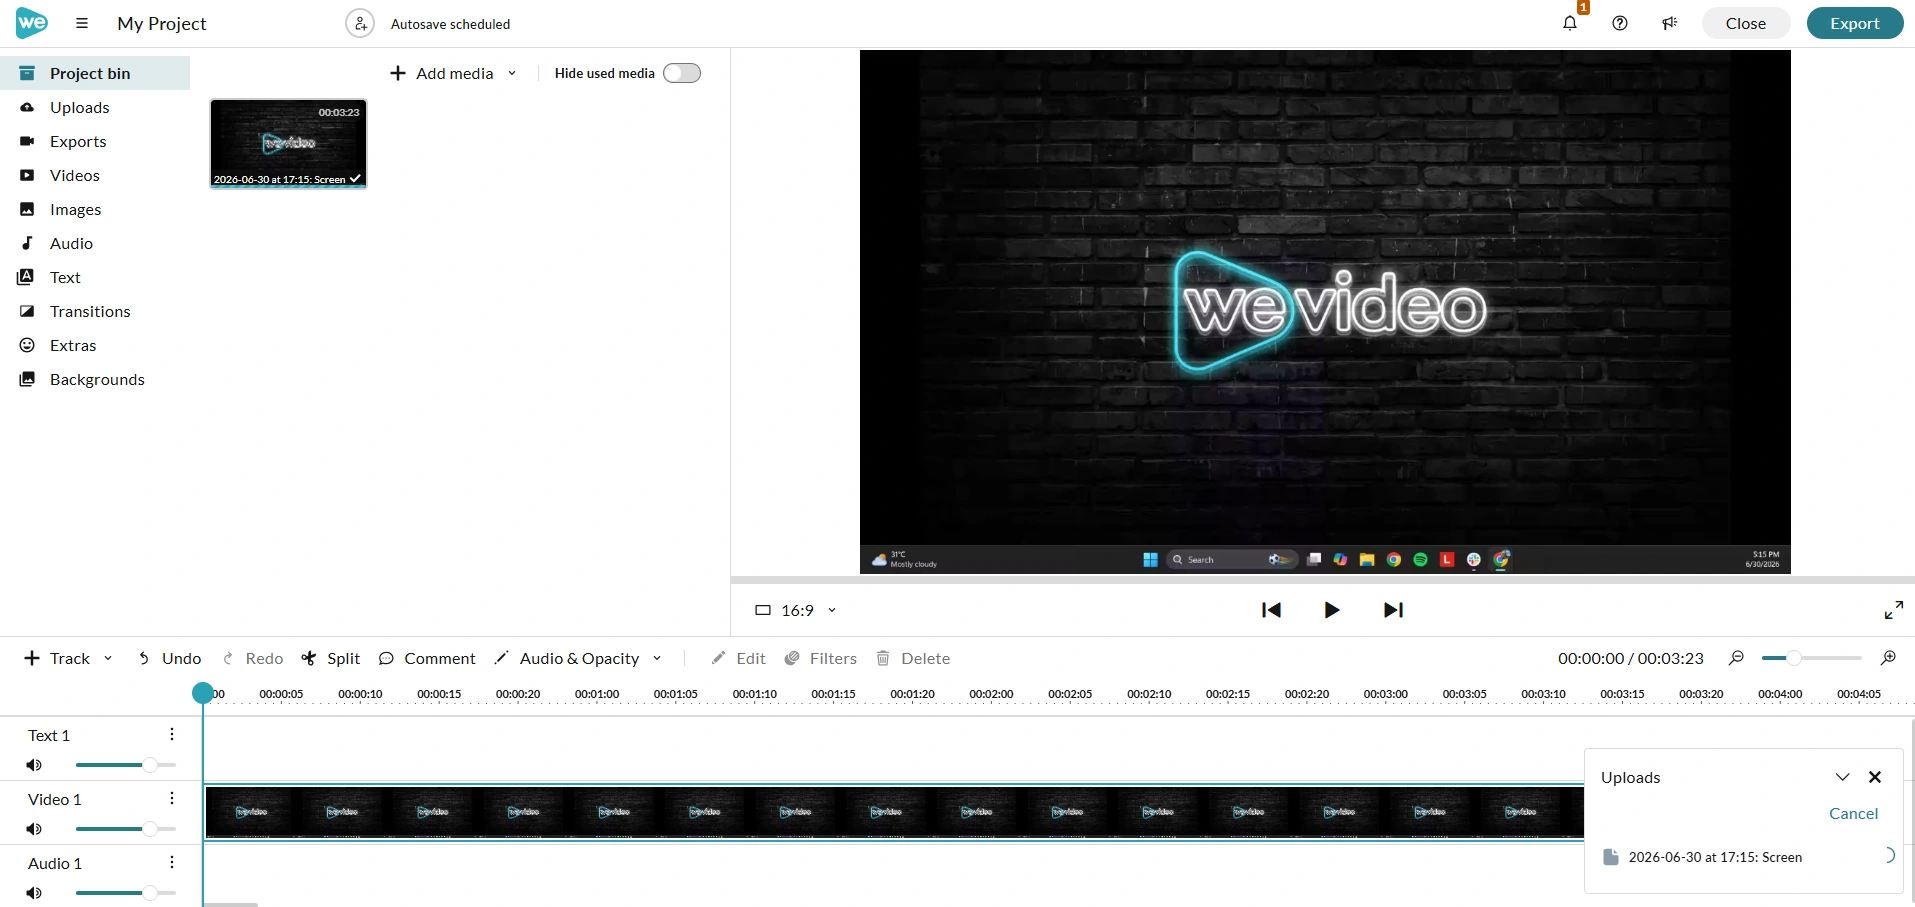Click the My Project title
The image size is (1915, 907).
tap(162, 23)
